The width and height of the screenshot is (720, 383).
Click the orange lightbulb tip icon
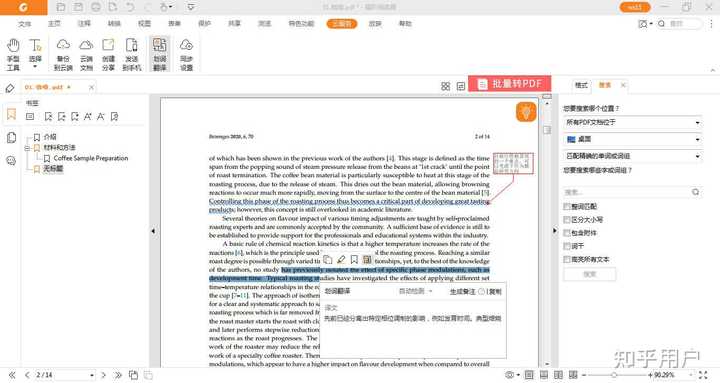(526, 112)
